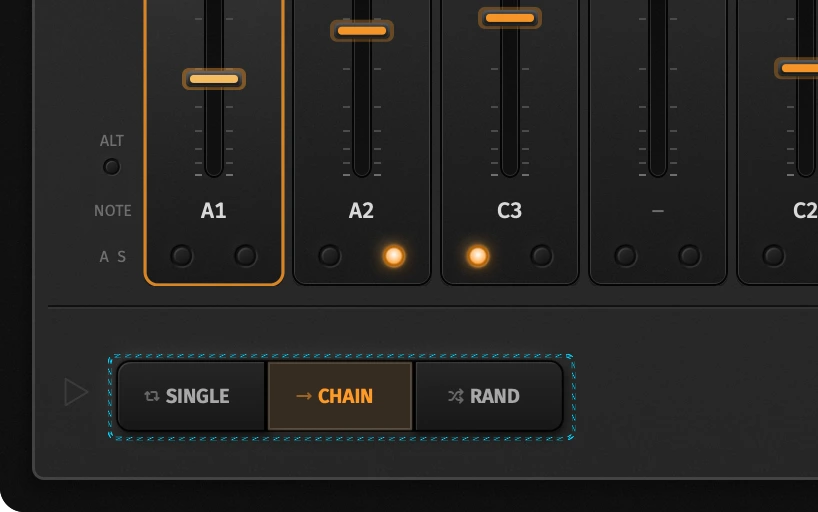The image size is (818, 512).
Task: Enable the A toggle under step C2
Action: (774, 256)
